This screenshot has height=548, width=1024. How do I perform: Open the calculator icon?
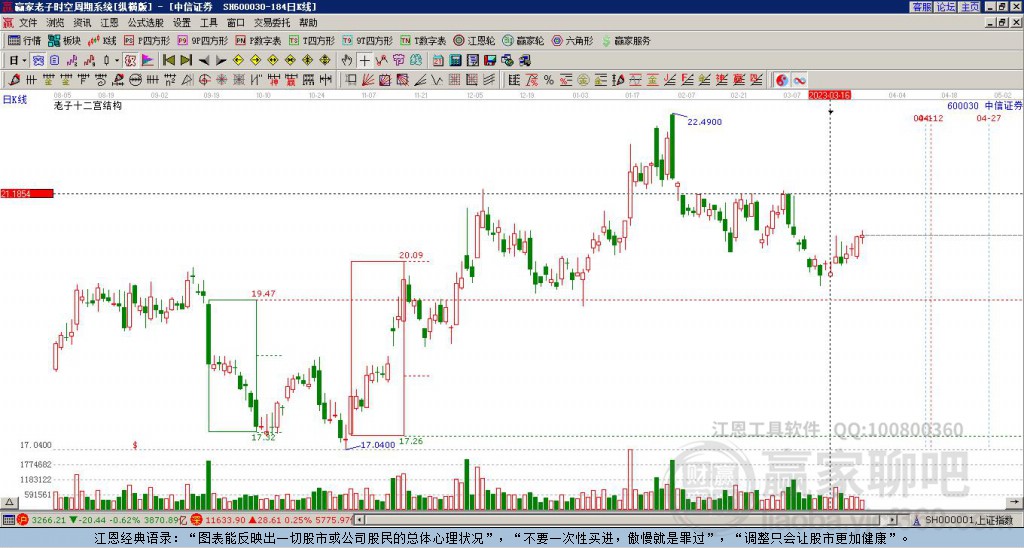click(x=455, y=61)
